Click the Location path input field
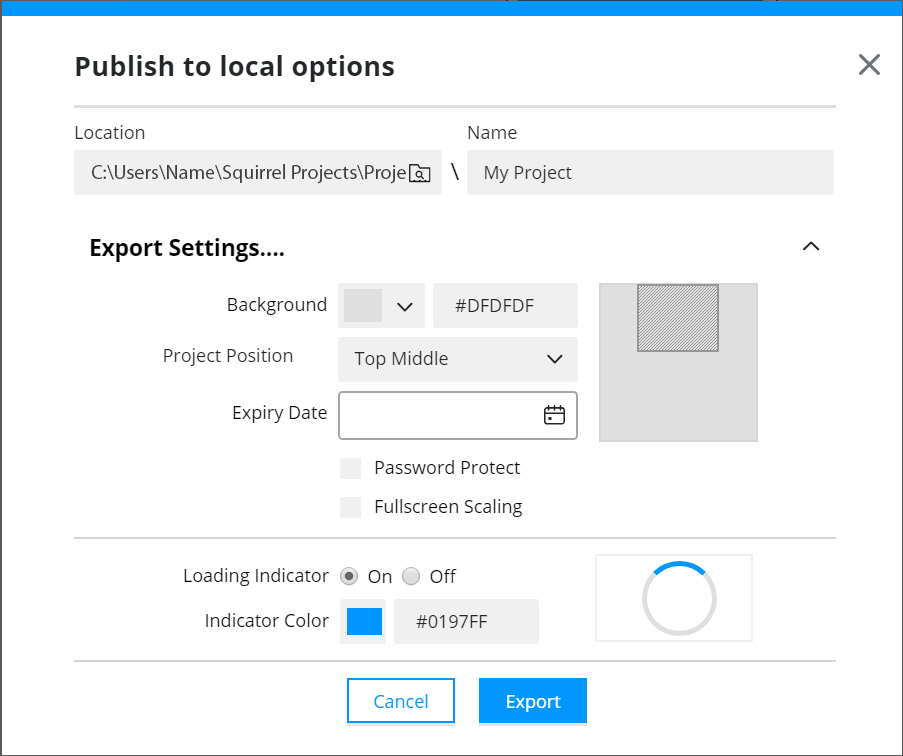 (x=257, y=172)
